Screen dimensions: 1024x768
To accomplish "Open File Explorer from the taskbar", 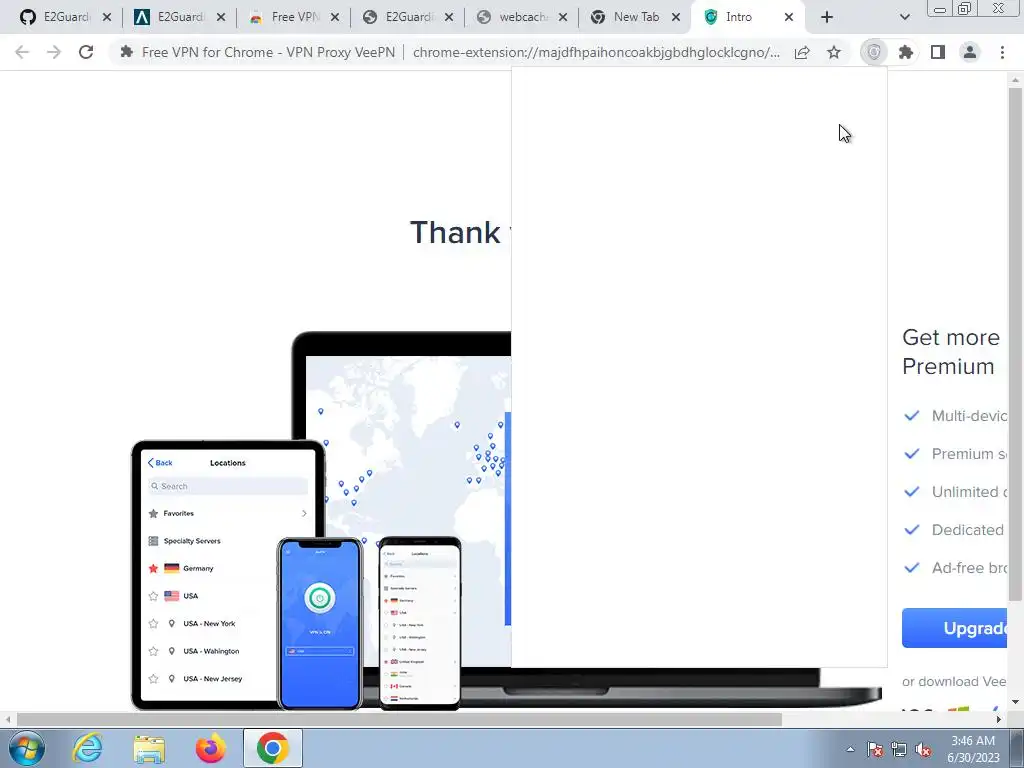I will coord(149,748).
